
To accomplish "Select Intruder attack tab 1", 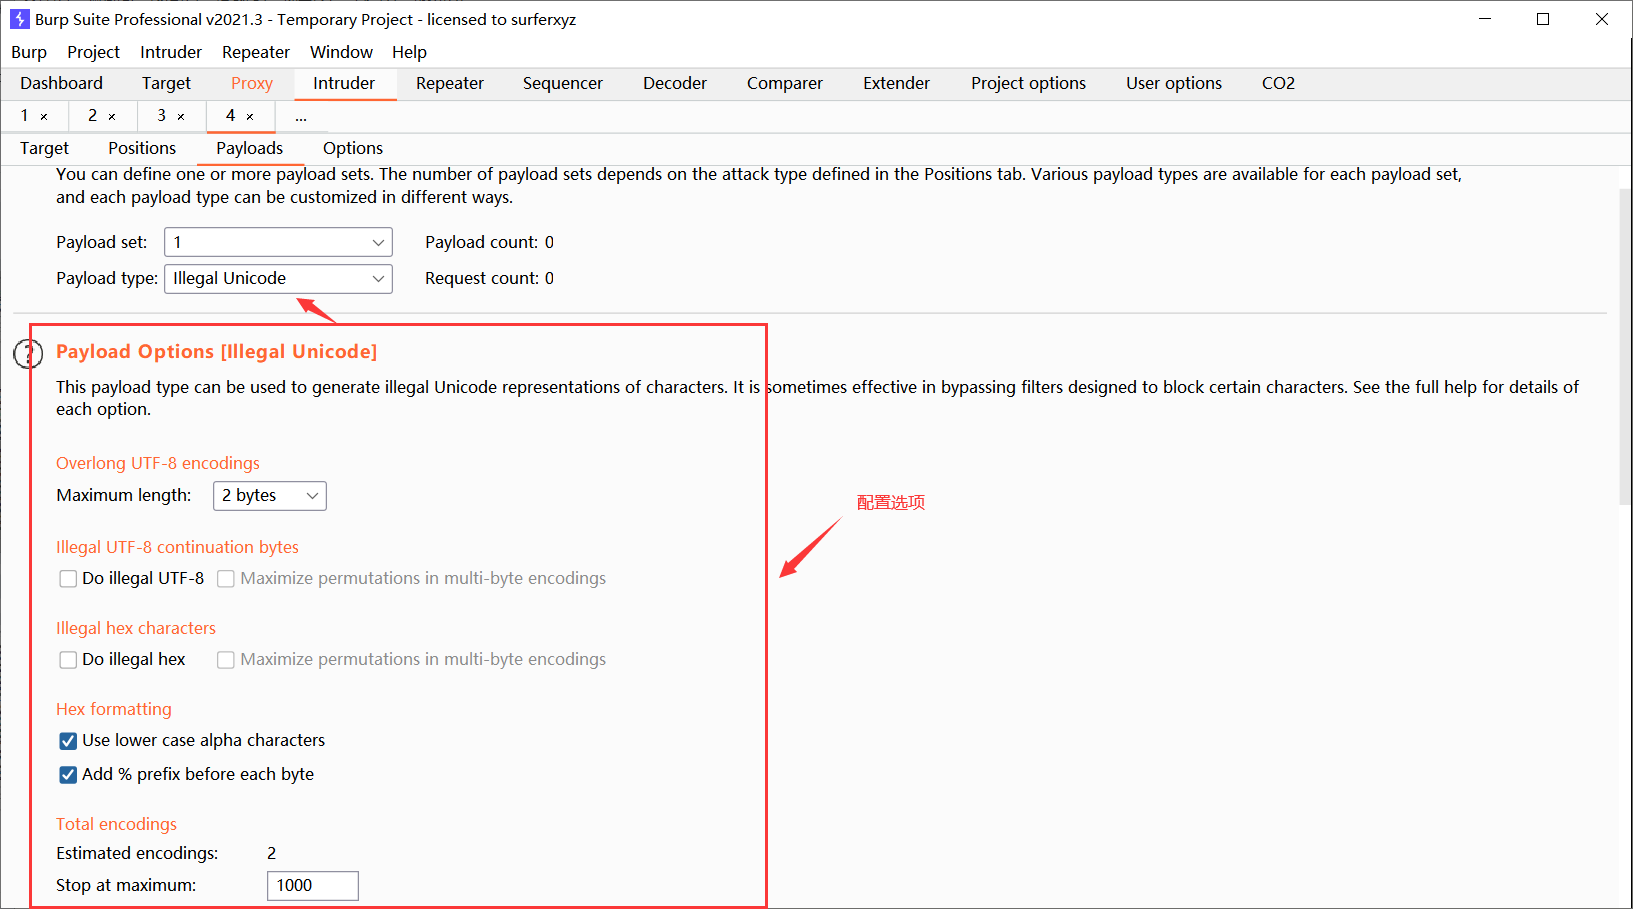I will pos(25,116).
